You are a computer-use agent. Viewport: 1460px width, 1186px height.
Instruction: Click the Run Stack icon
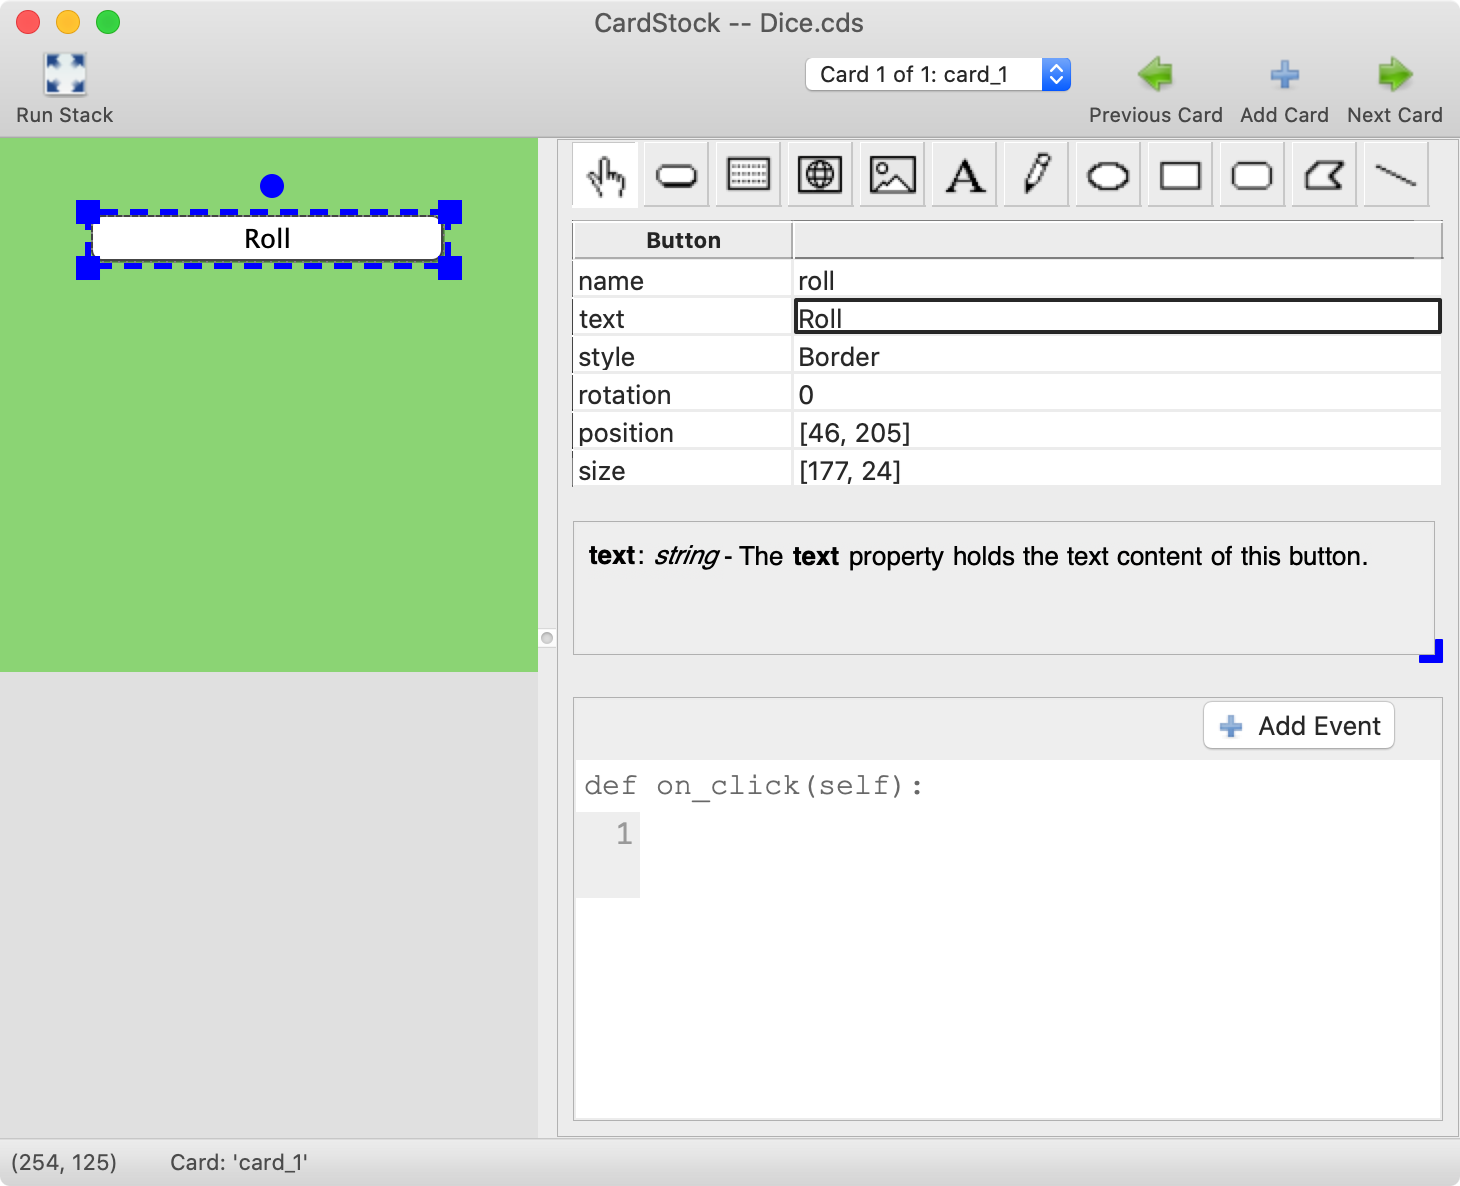(65, 74)
